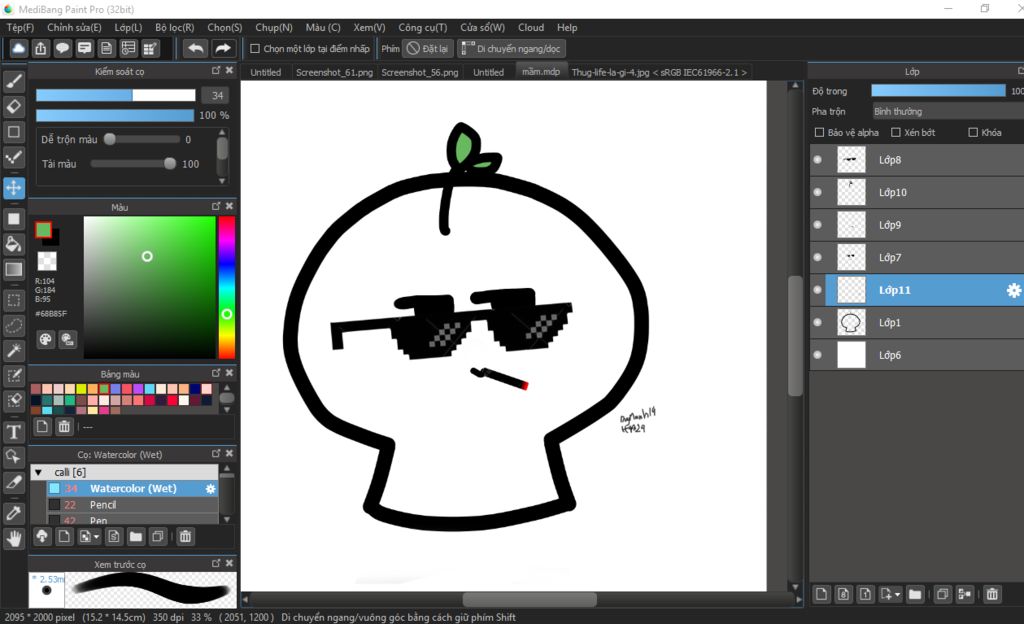Enable the Xén bớt checkbox

896,133
